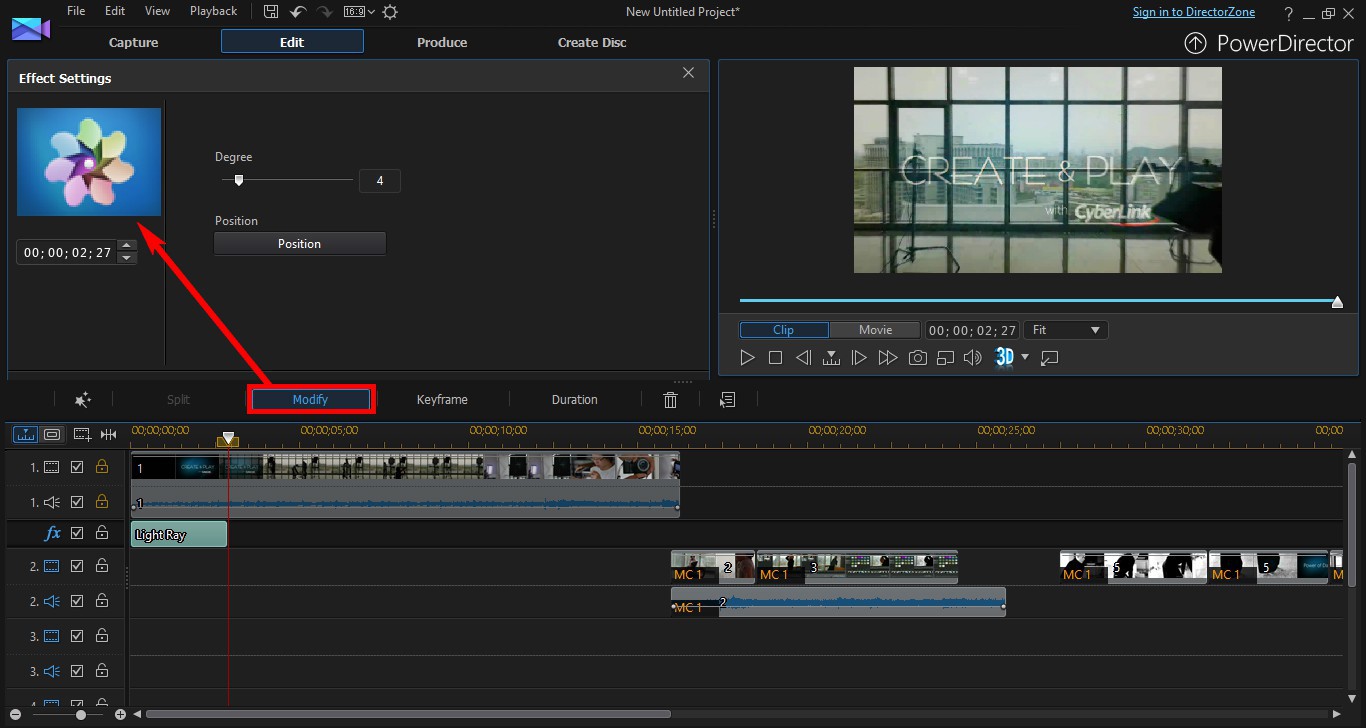Open the File menu
This screenshot has width=1366, height=728.
coord(76,11)
